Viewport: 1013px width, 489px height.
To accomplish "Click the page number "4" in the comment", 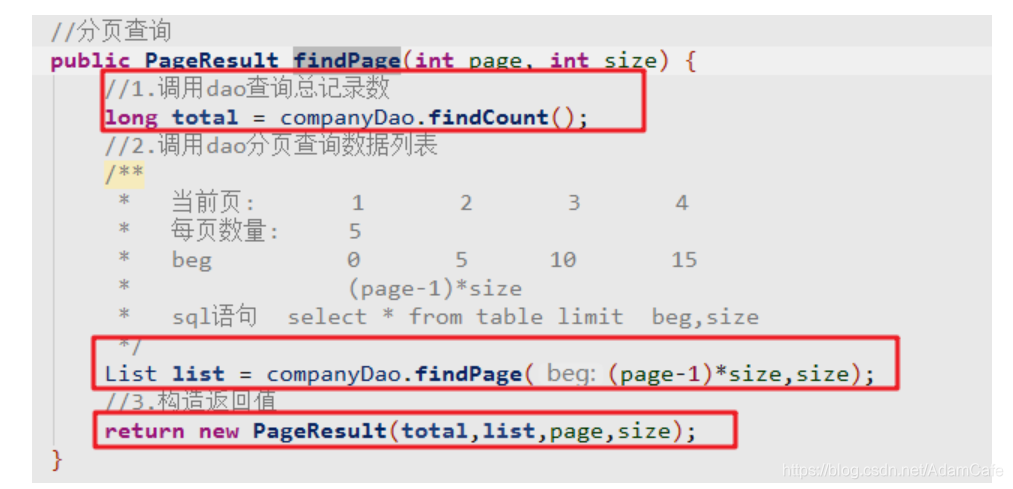I will point(682,203).
